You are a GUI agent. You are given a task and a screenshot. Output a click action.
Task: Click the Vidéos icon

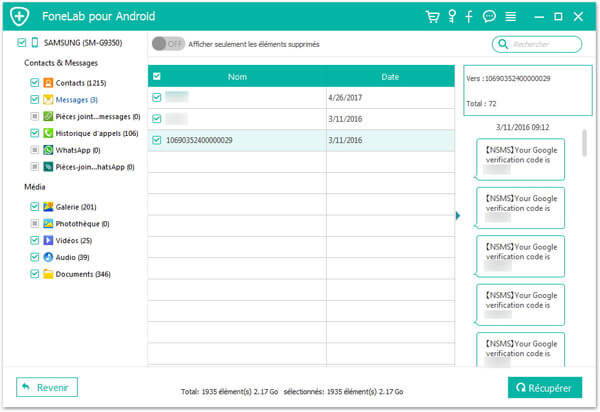(x=48, y=240)
